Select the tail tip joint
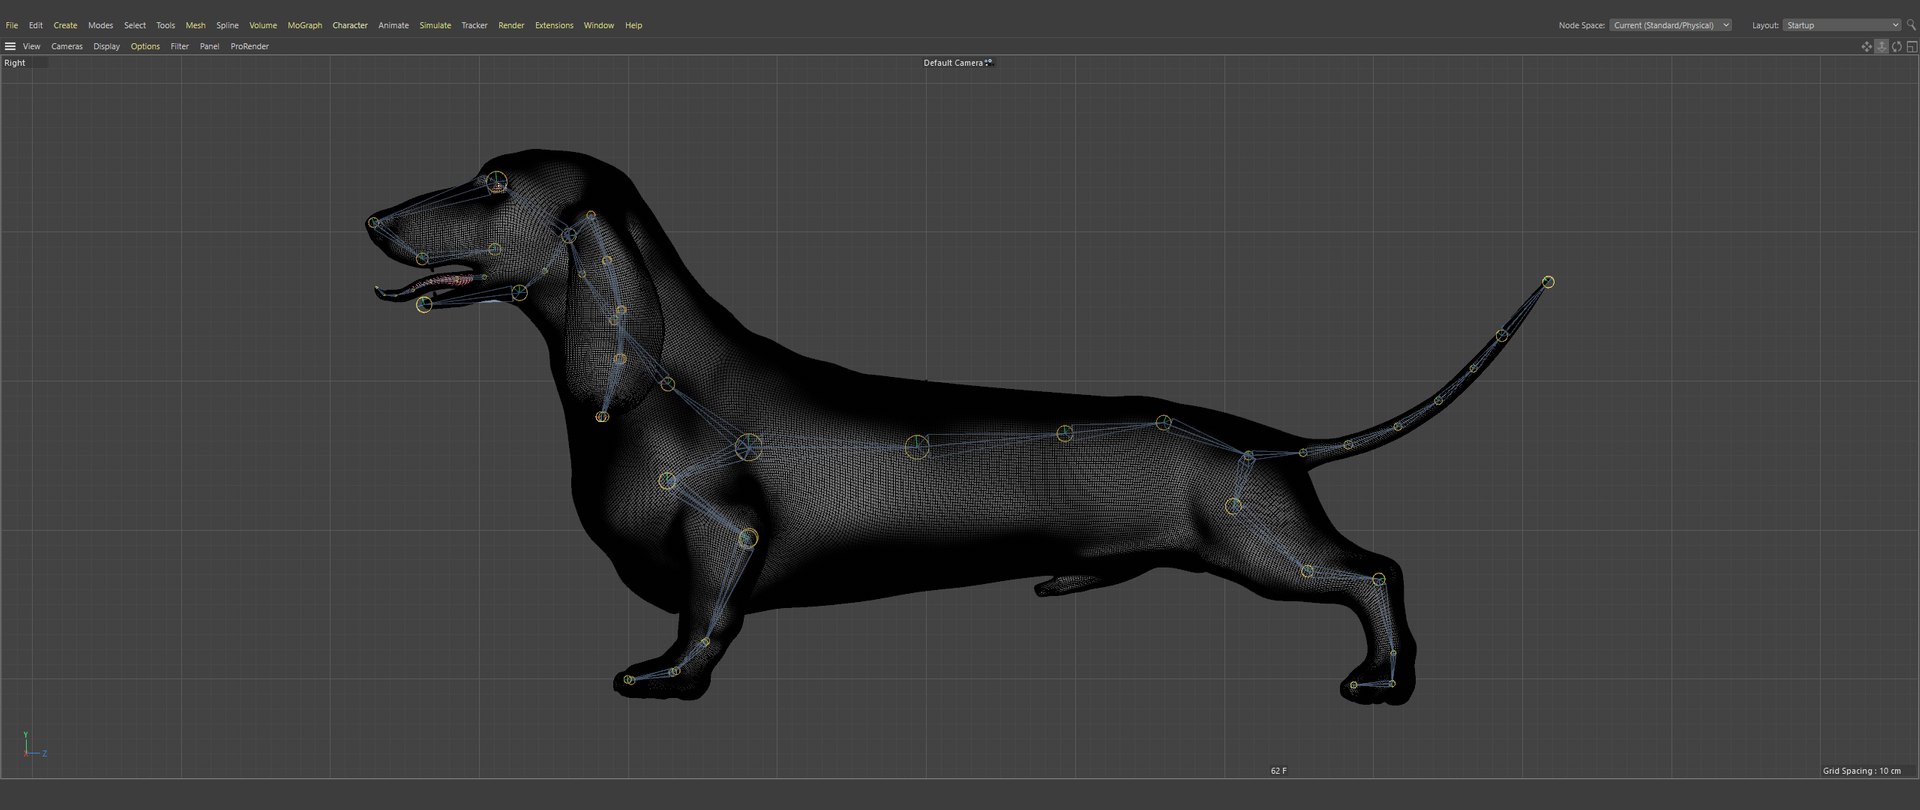 click(x=1548, y=282)
